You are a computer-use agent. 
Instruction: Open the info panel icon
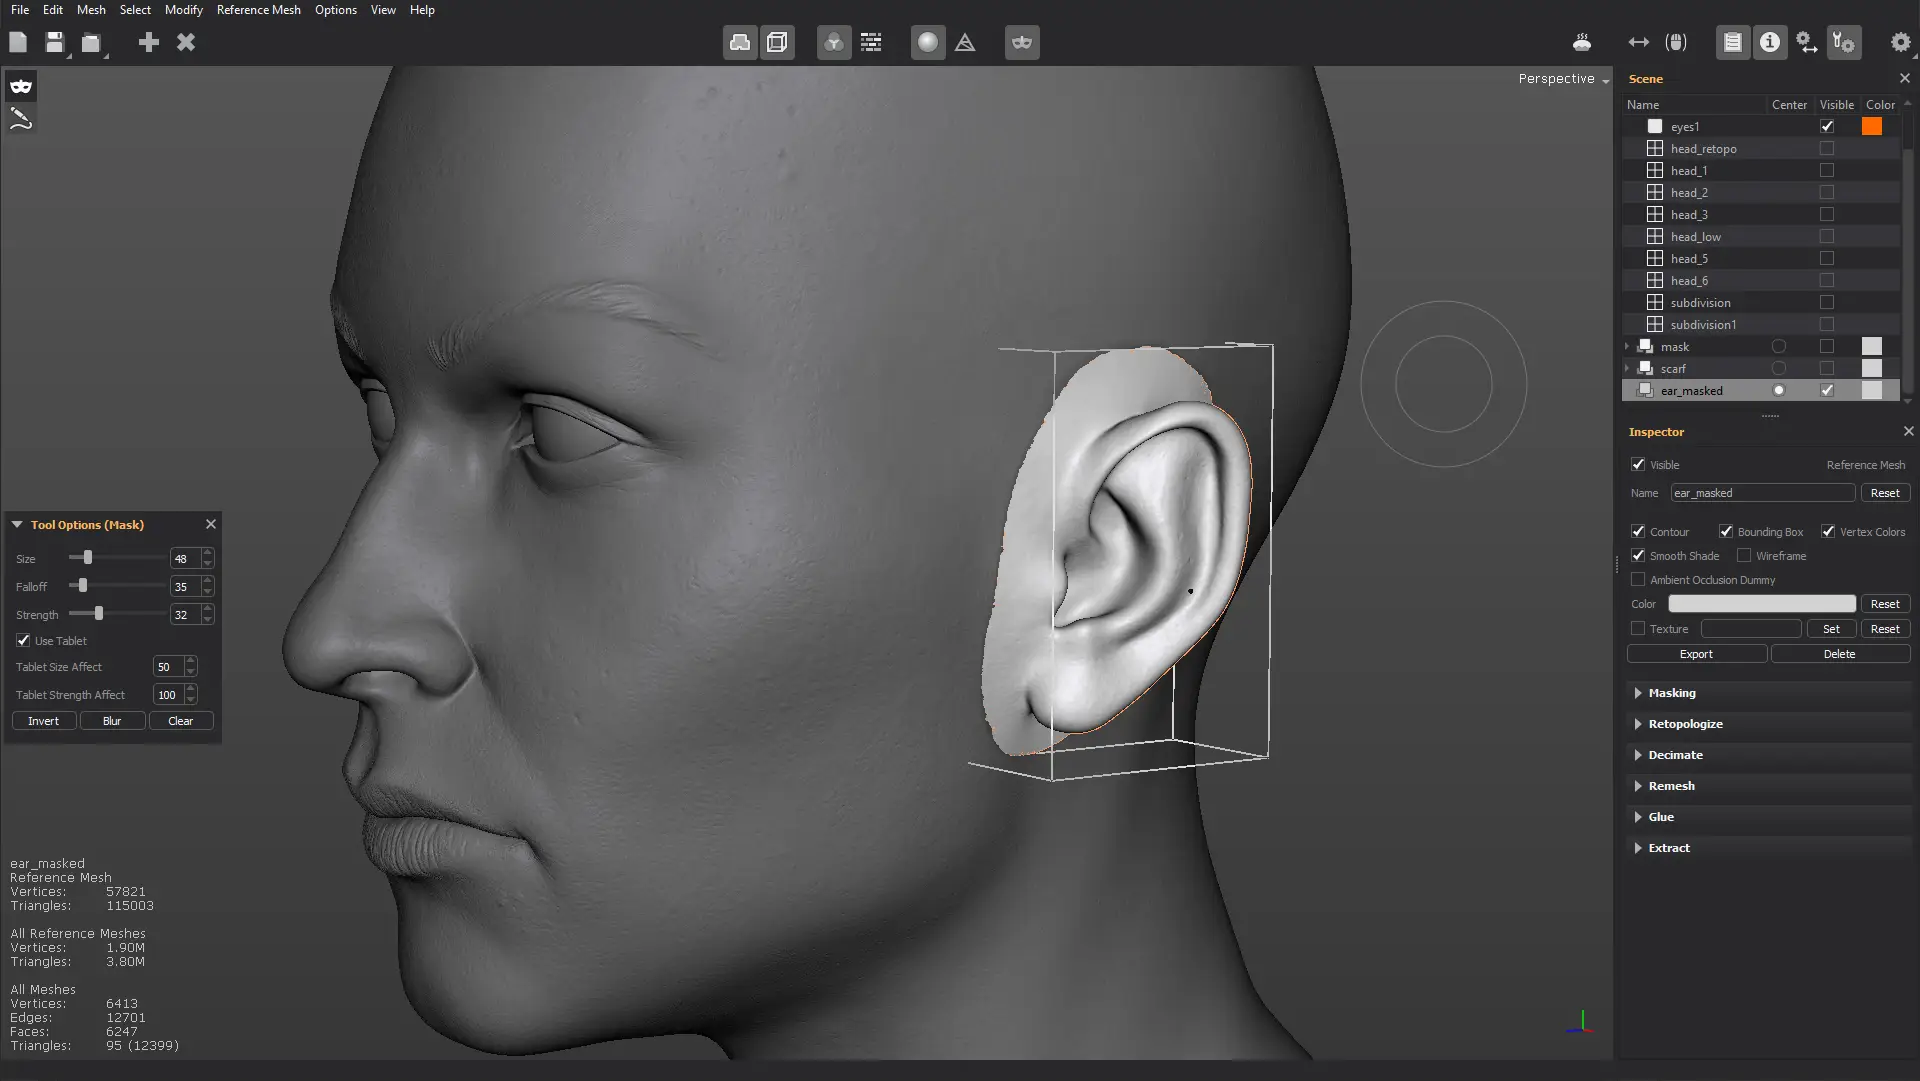coord(1770,43)
